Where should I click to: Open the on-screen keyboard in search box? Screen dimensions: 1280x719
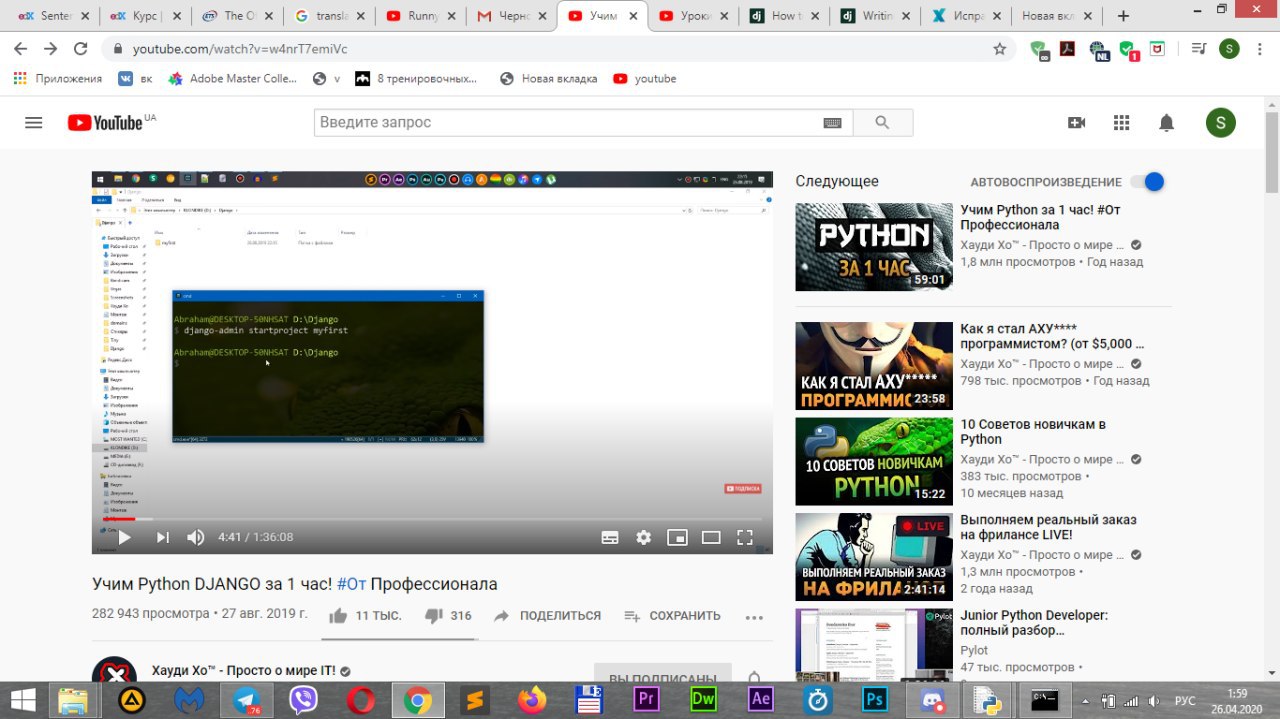coord(832,123)
